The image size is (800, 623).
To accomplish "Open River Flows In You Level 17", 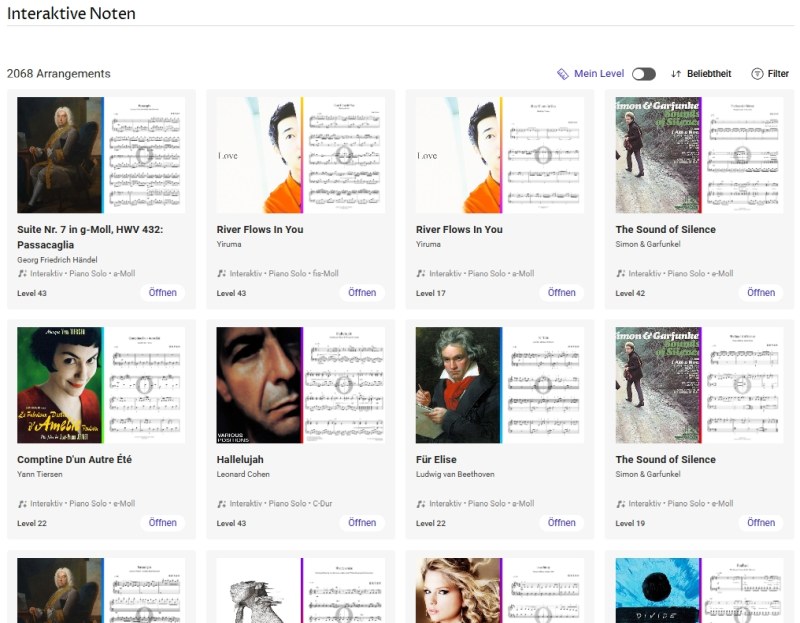I will pos(561,293).
